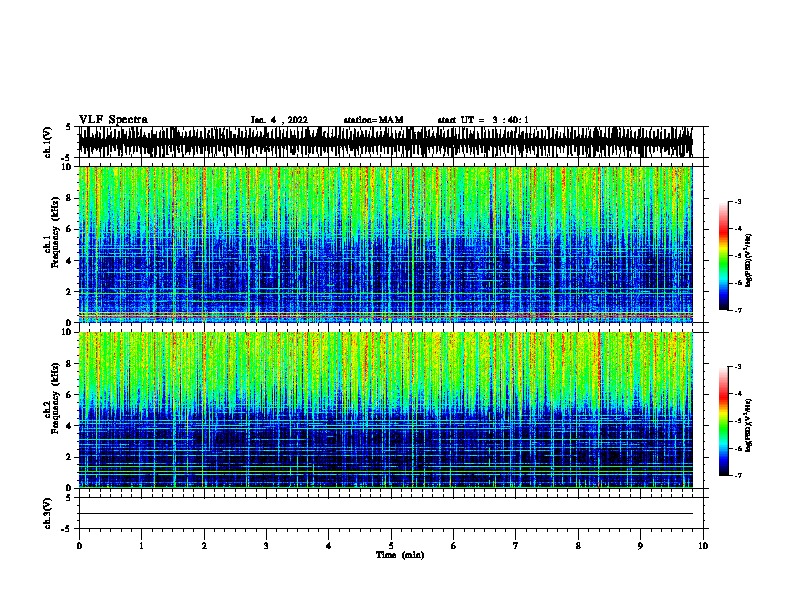Click time axis tick label "1"
Viewport: 792px width, 612px height.
[141, 546]
